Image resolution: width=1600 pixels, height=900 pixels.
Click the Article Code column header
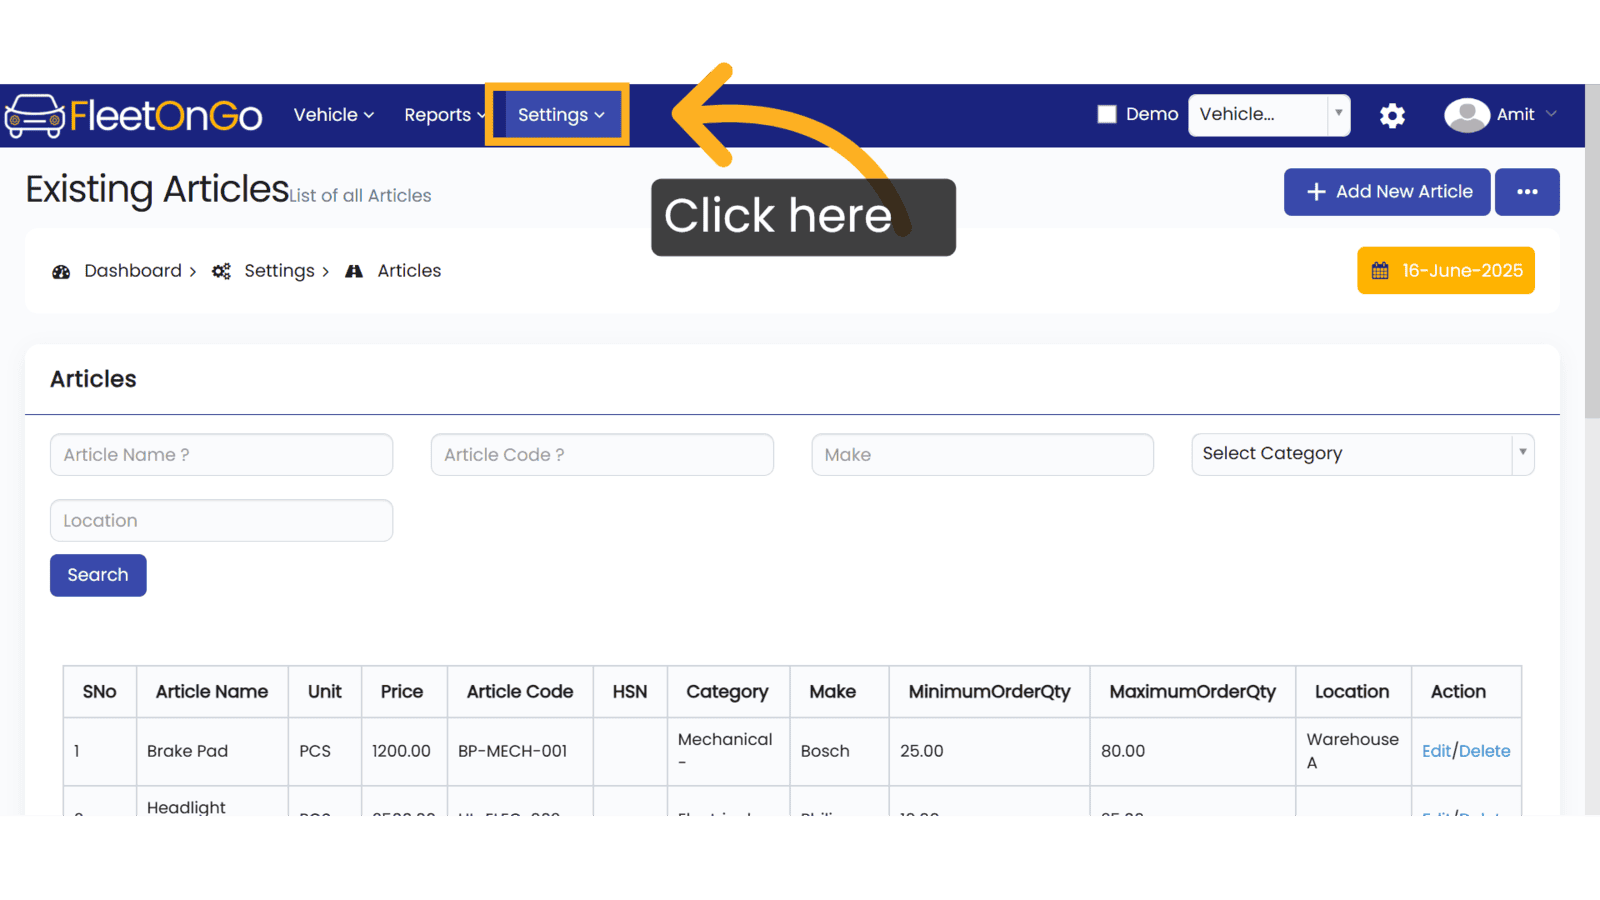[x=520, y=692]
